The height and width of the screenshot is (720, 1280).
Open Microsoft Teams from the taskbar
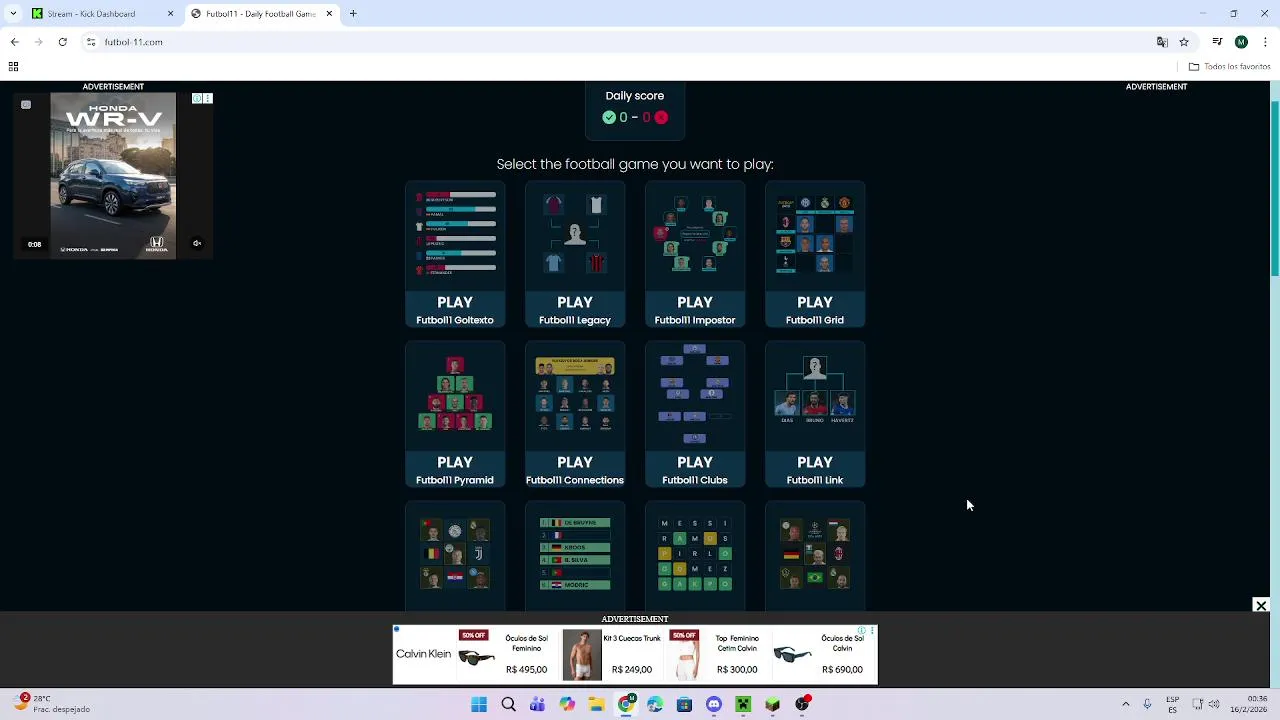(537, 705)
